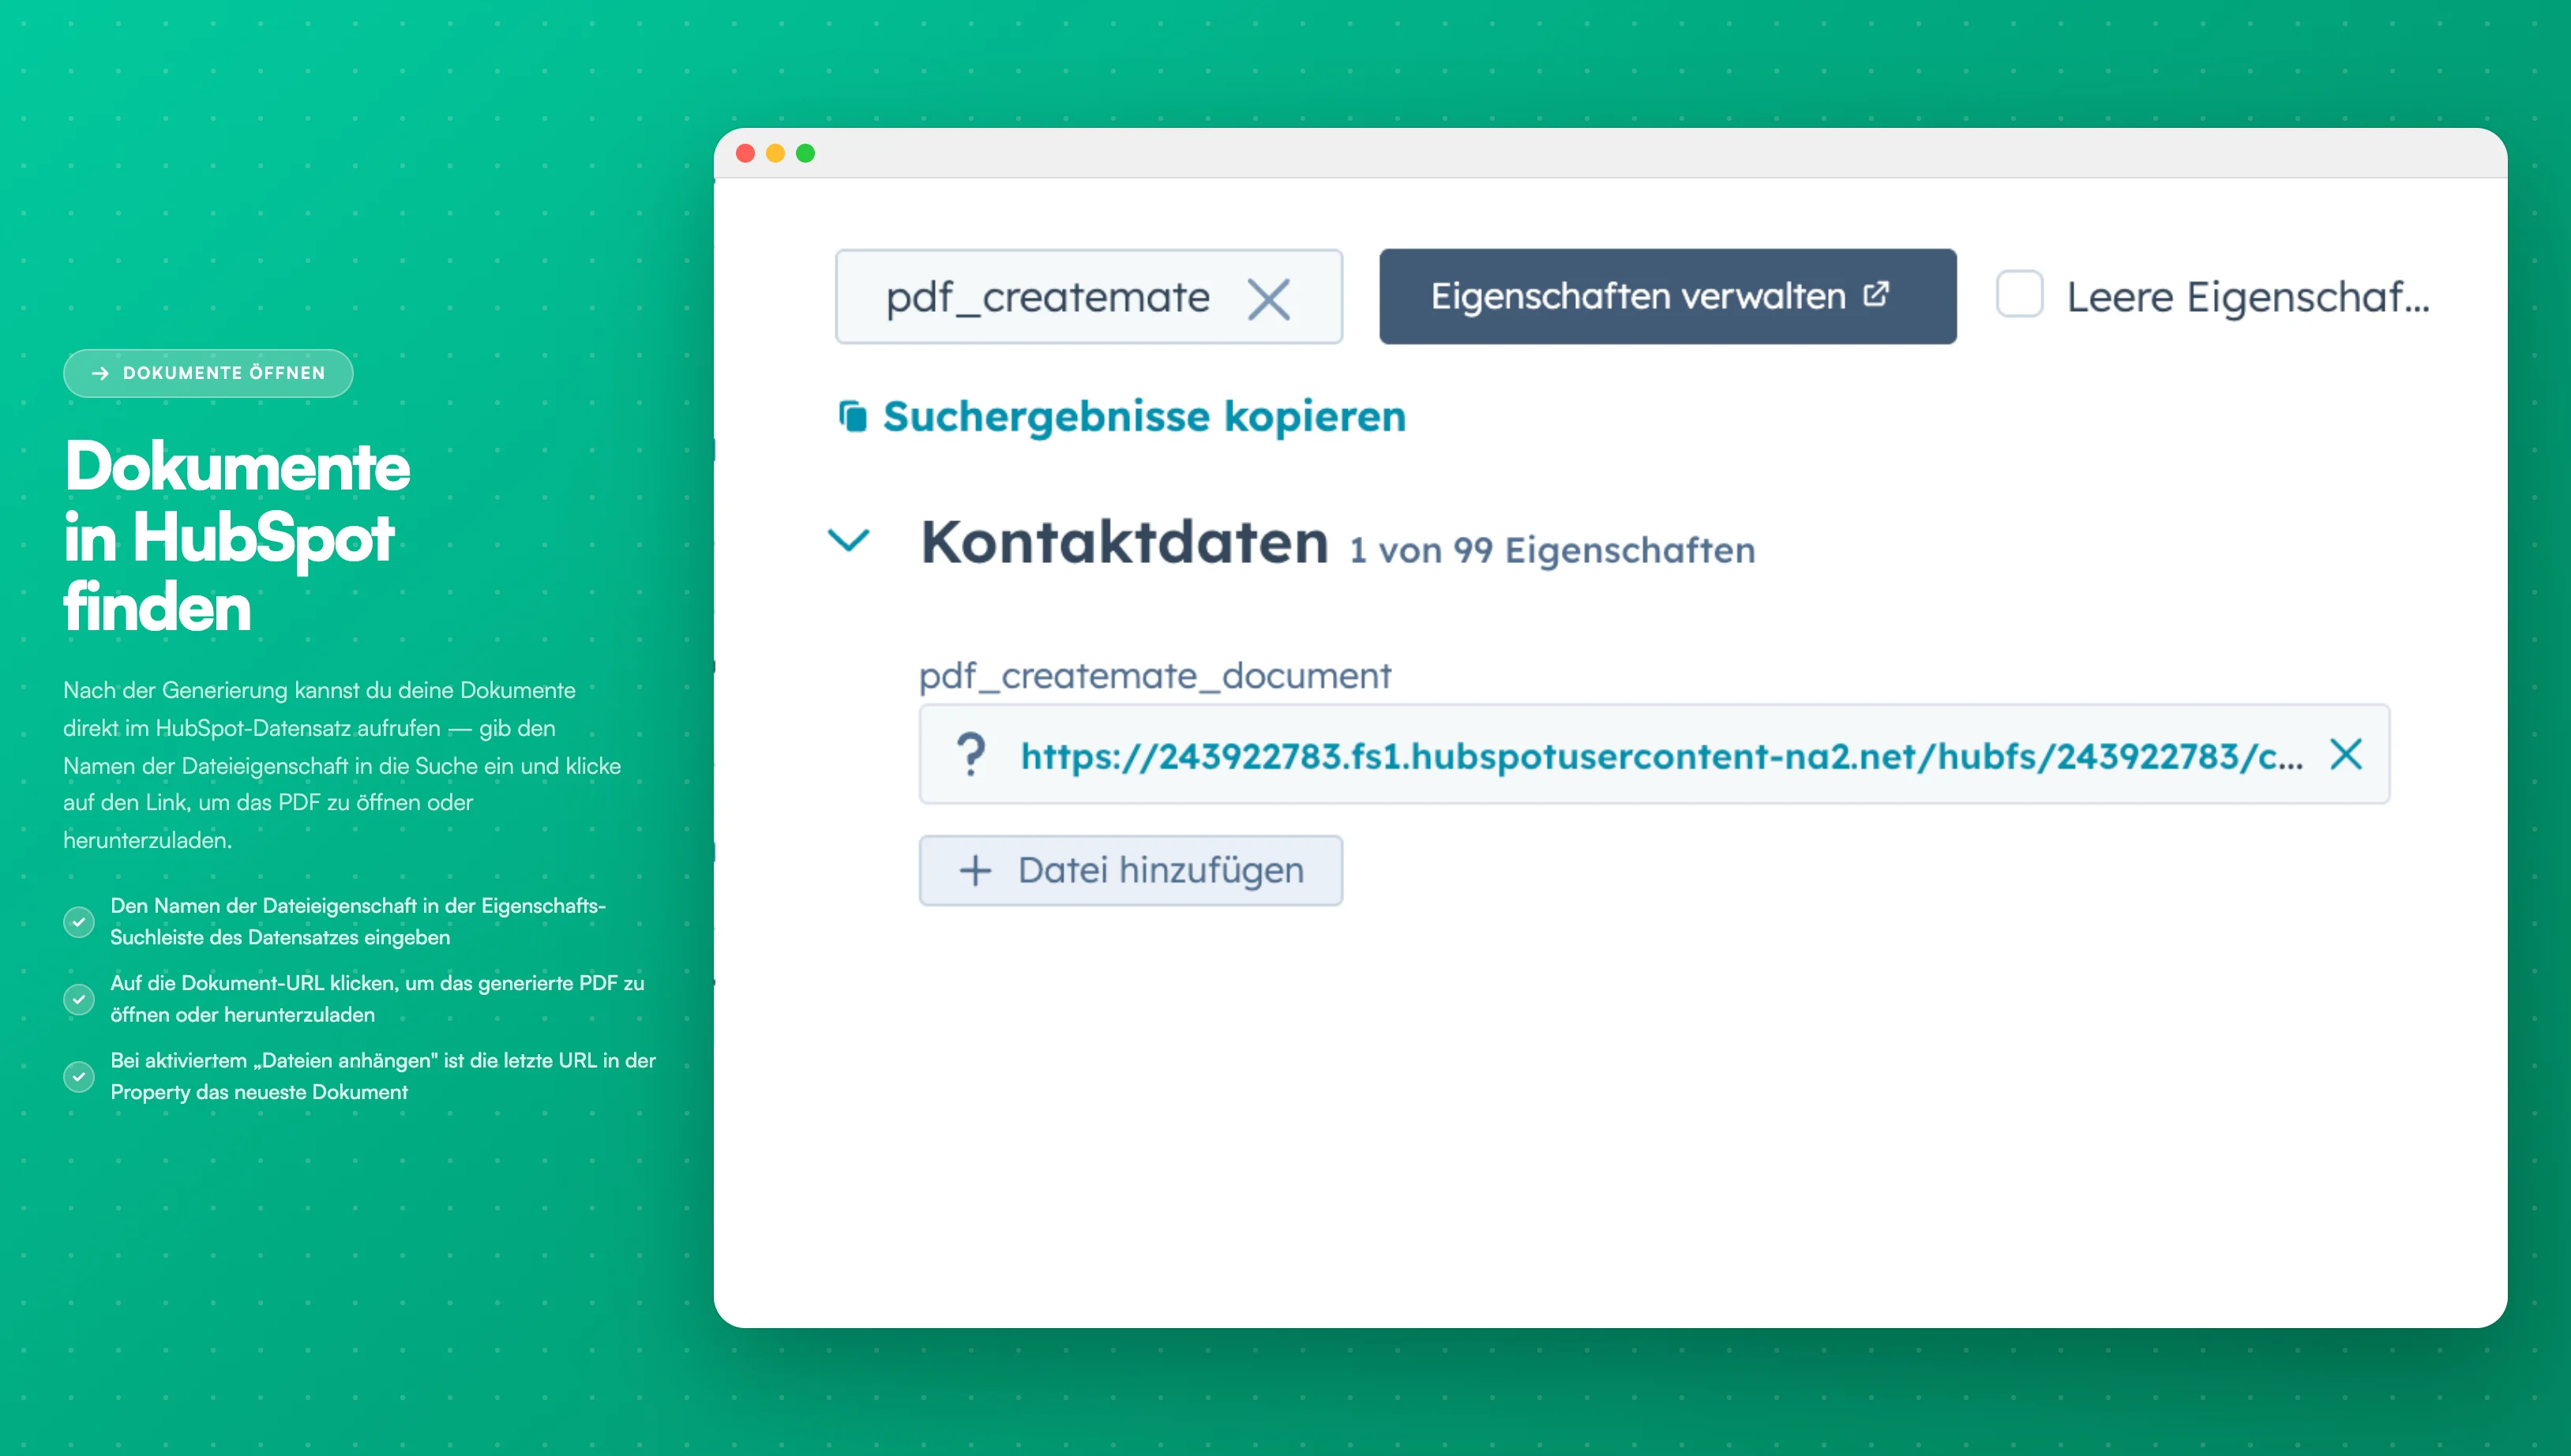Screen dimensions: 2571x1456
Task: Click the plus icon in Datei hinzufügen
Action: [x=974, y=870]
